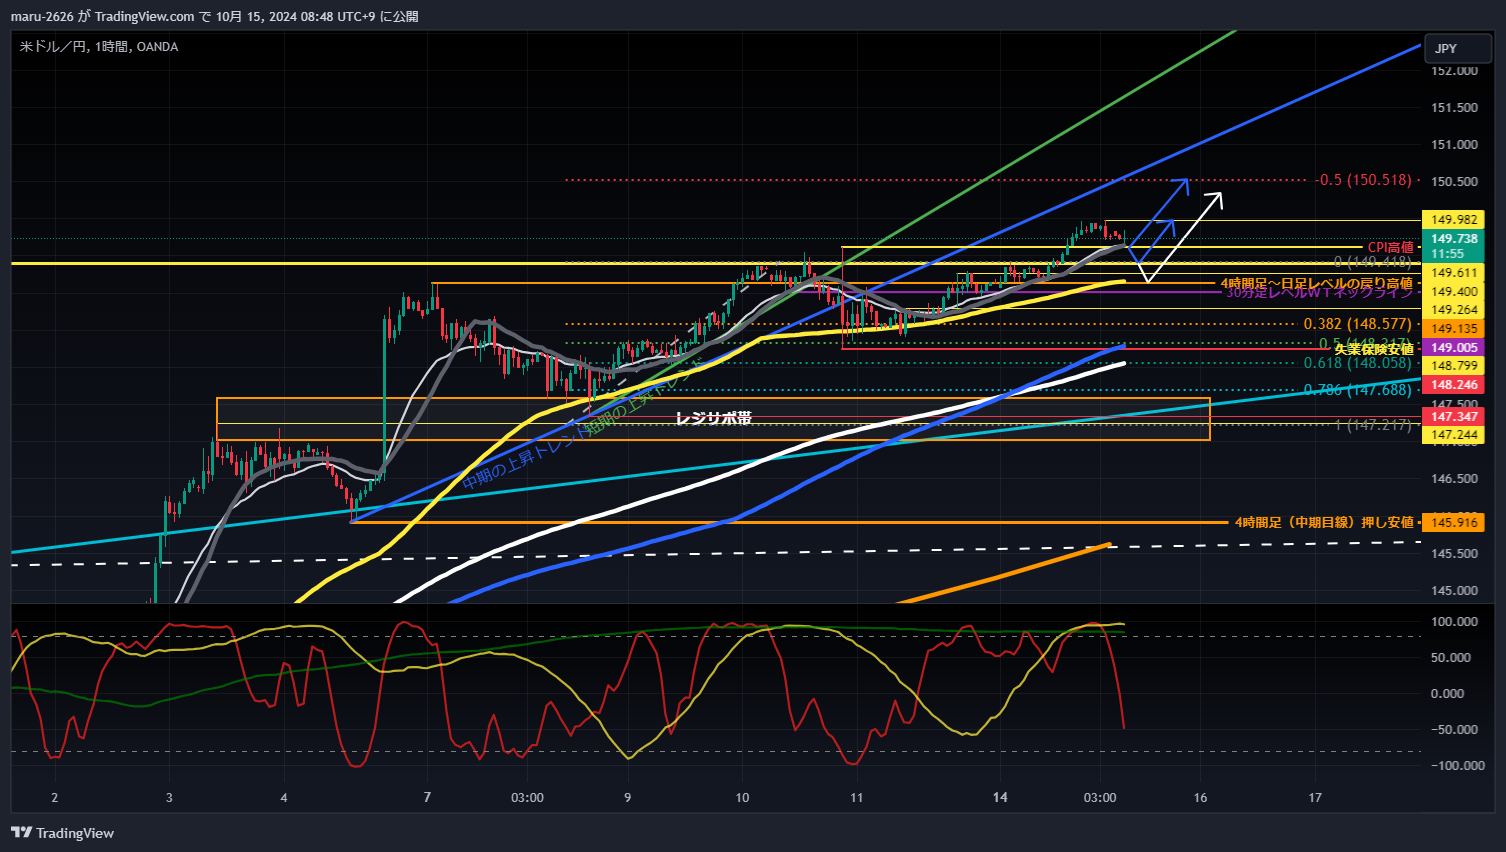Select the 4時間足（中期目線）押し安値 label
1506x852 pixels.
point(1324,522)
